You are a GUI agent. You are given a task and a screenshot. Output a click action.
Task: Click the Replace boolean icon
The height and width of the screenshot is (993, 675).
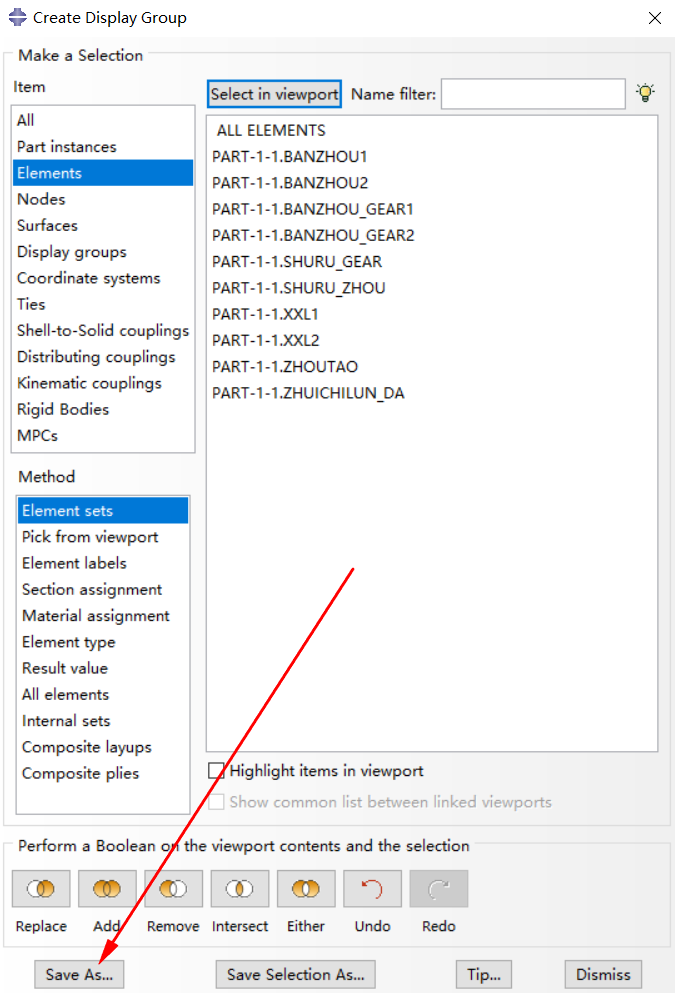[x=41, y=889]
